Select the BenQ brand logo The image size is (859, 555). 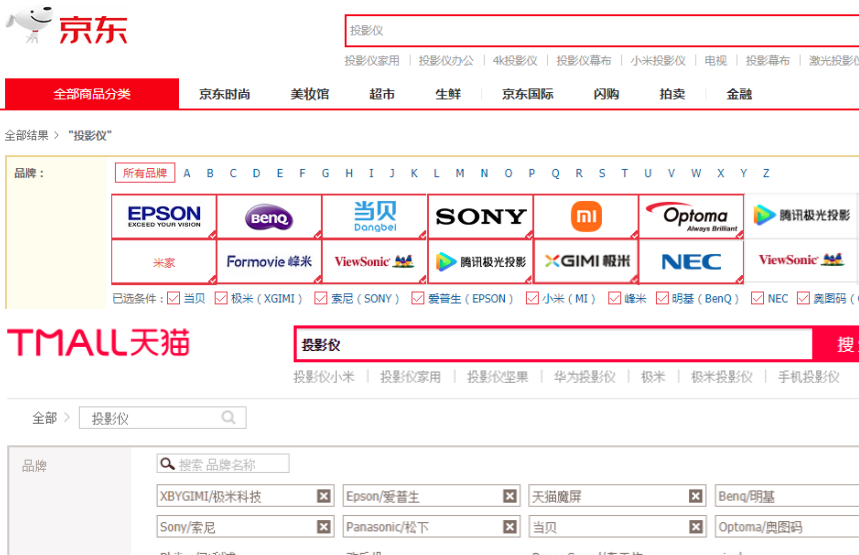pos(269,216)
